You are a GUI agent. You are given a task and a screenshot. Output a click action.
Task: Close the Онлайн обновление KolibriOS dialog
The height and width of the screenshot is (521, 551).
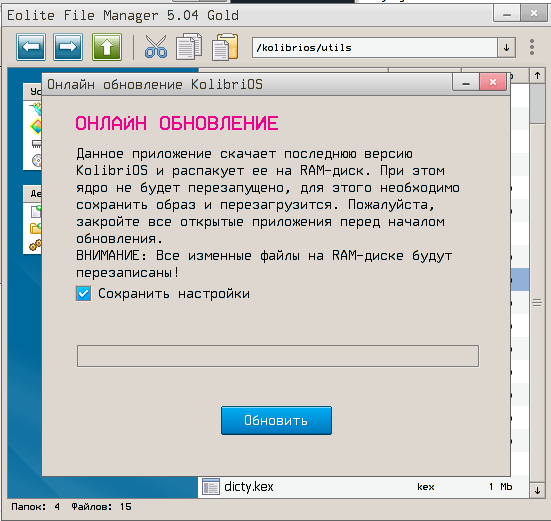point(493,83)
